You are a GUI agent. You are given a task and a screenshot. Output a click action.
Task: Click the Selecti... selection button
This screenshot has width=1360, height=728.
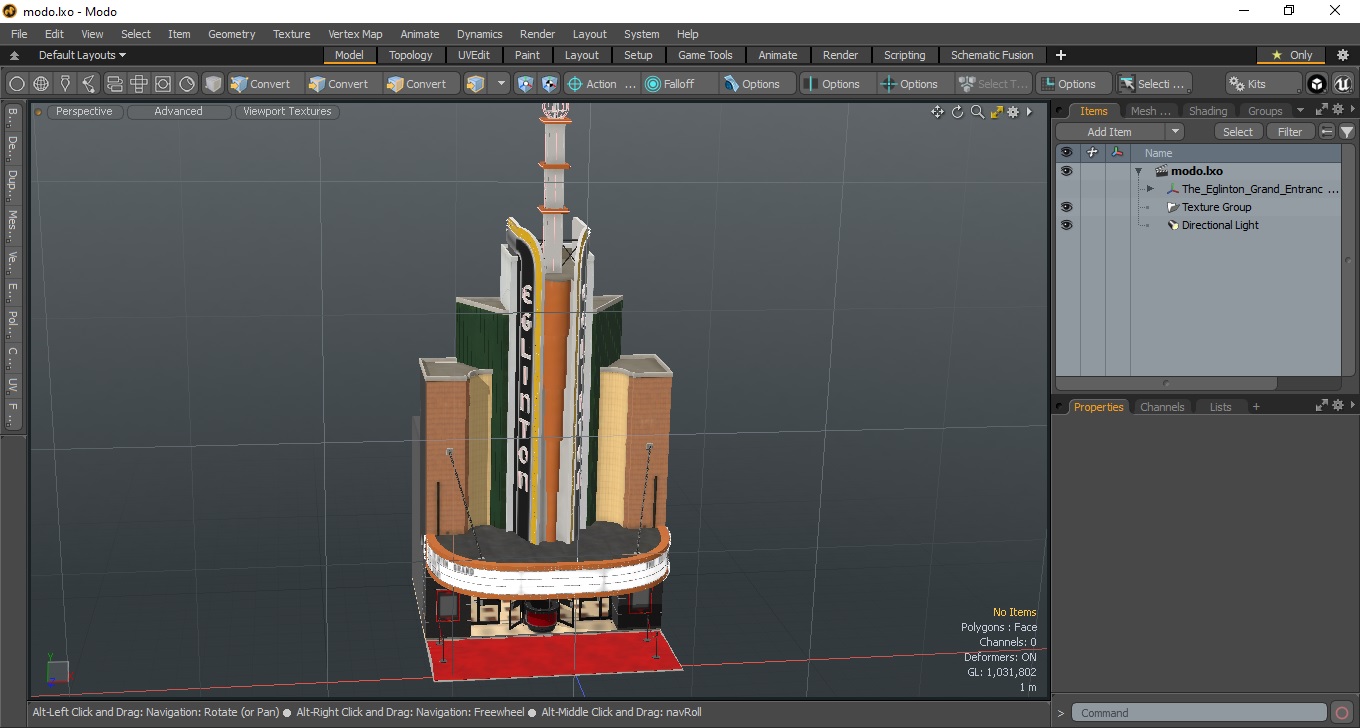1153,84
